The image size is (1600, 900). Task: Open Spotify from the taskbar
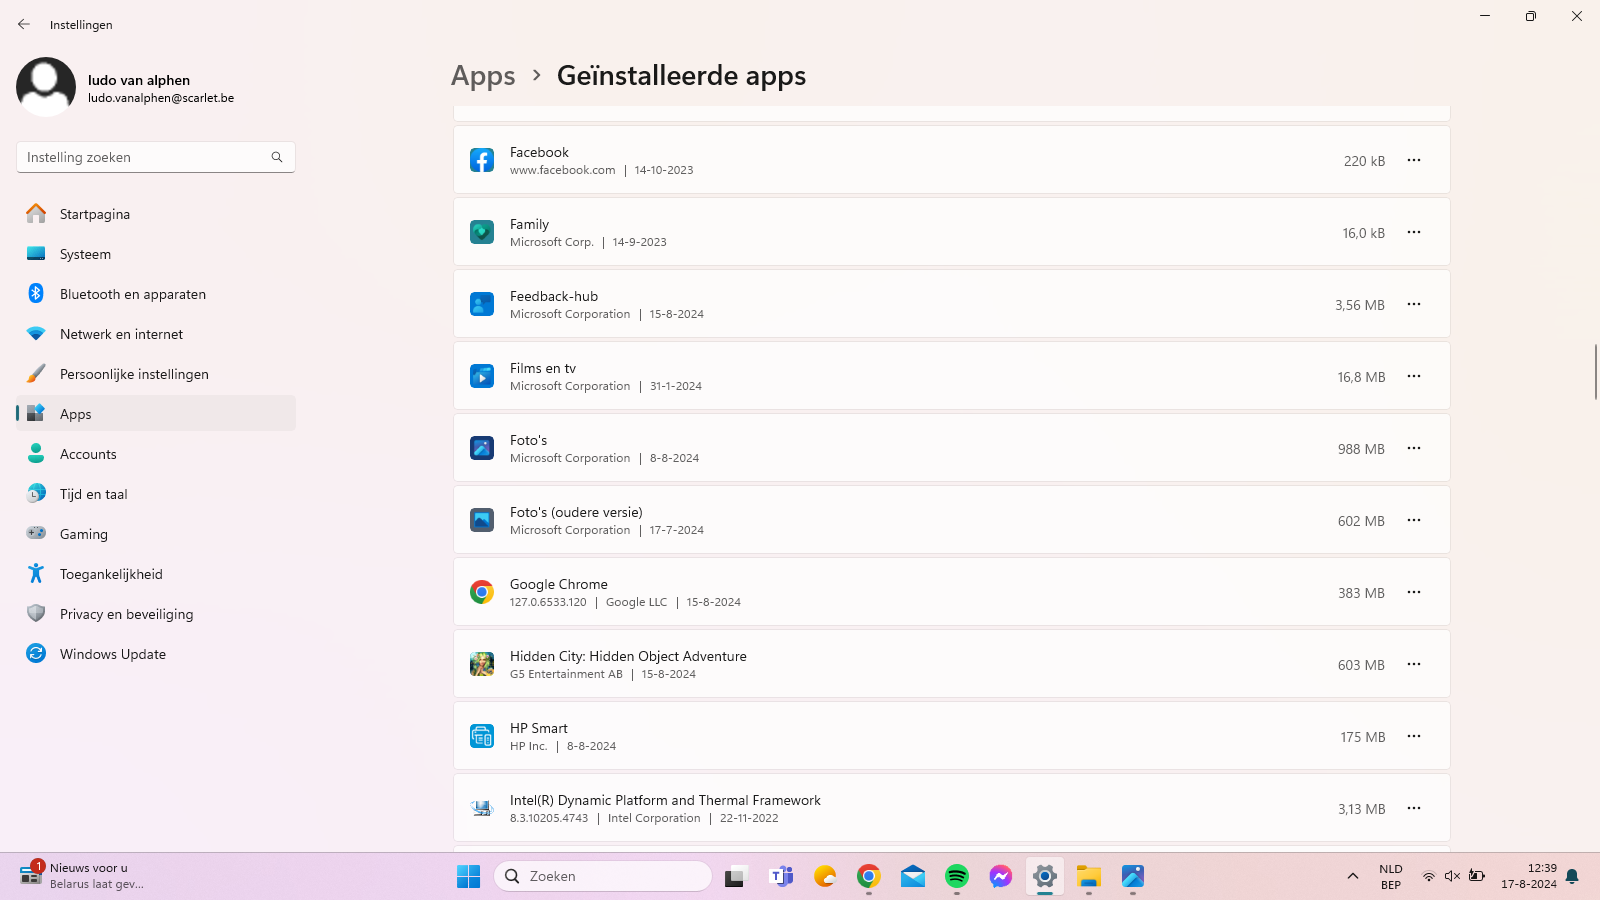click(957, 877)
